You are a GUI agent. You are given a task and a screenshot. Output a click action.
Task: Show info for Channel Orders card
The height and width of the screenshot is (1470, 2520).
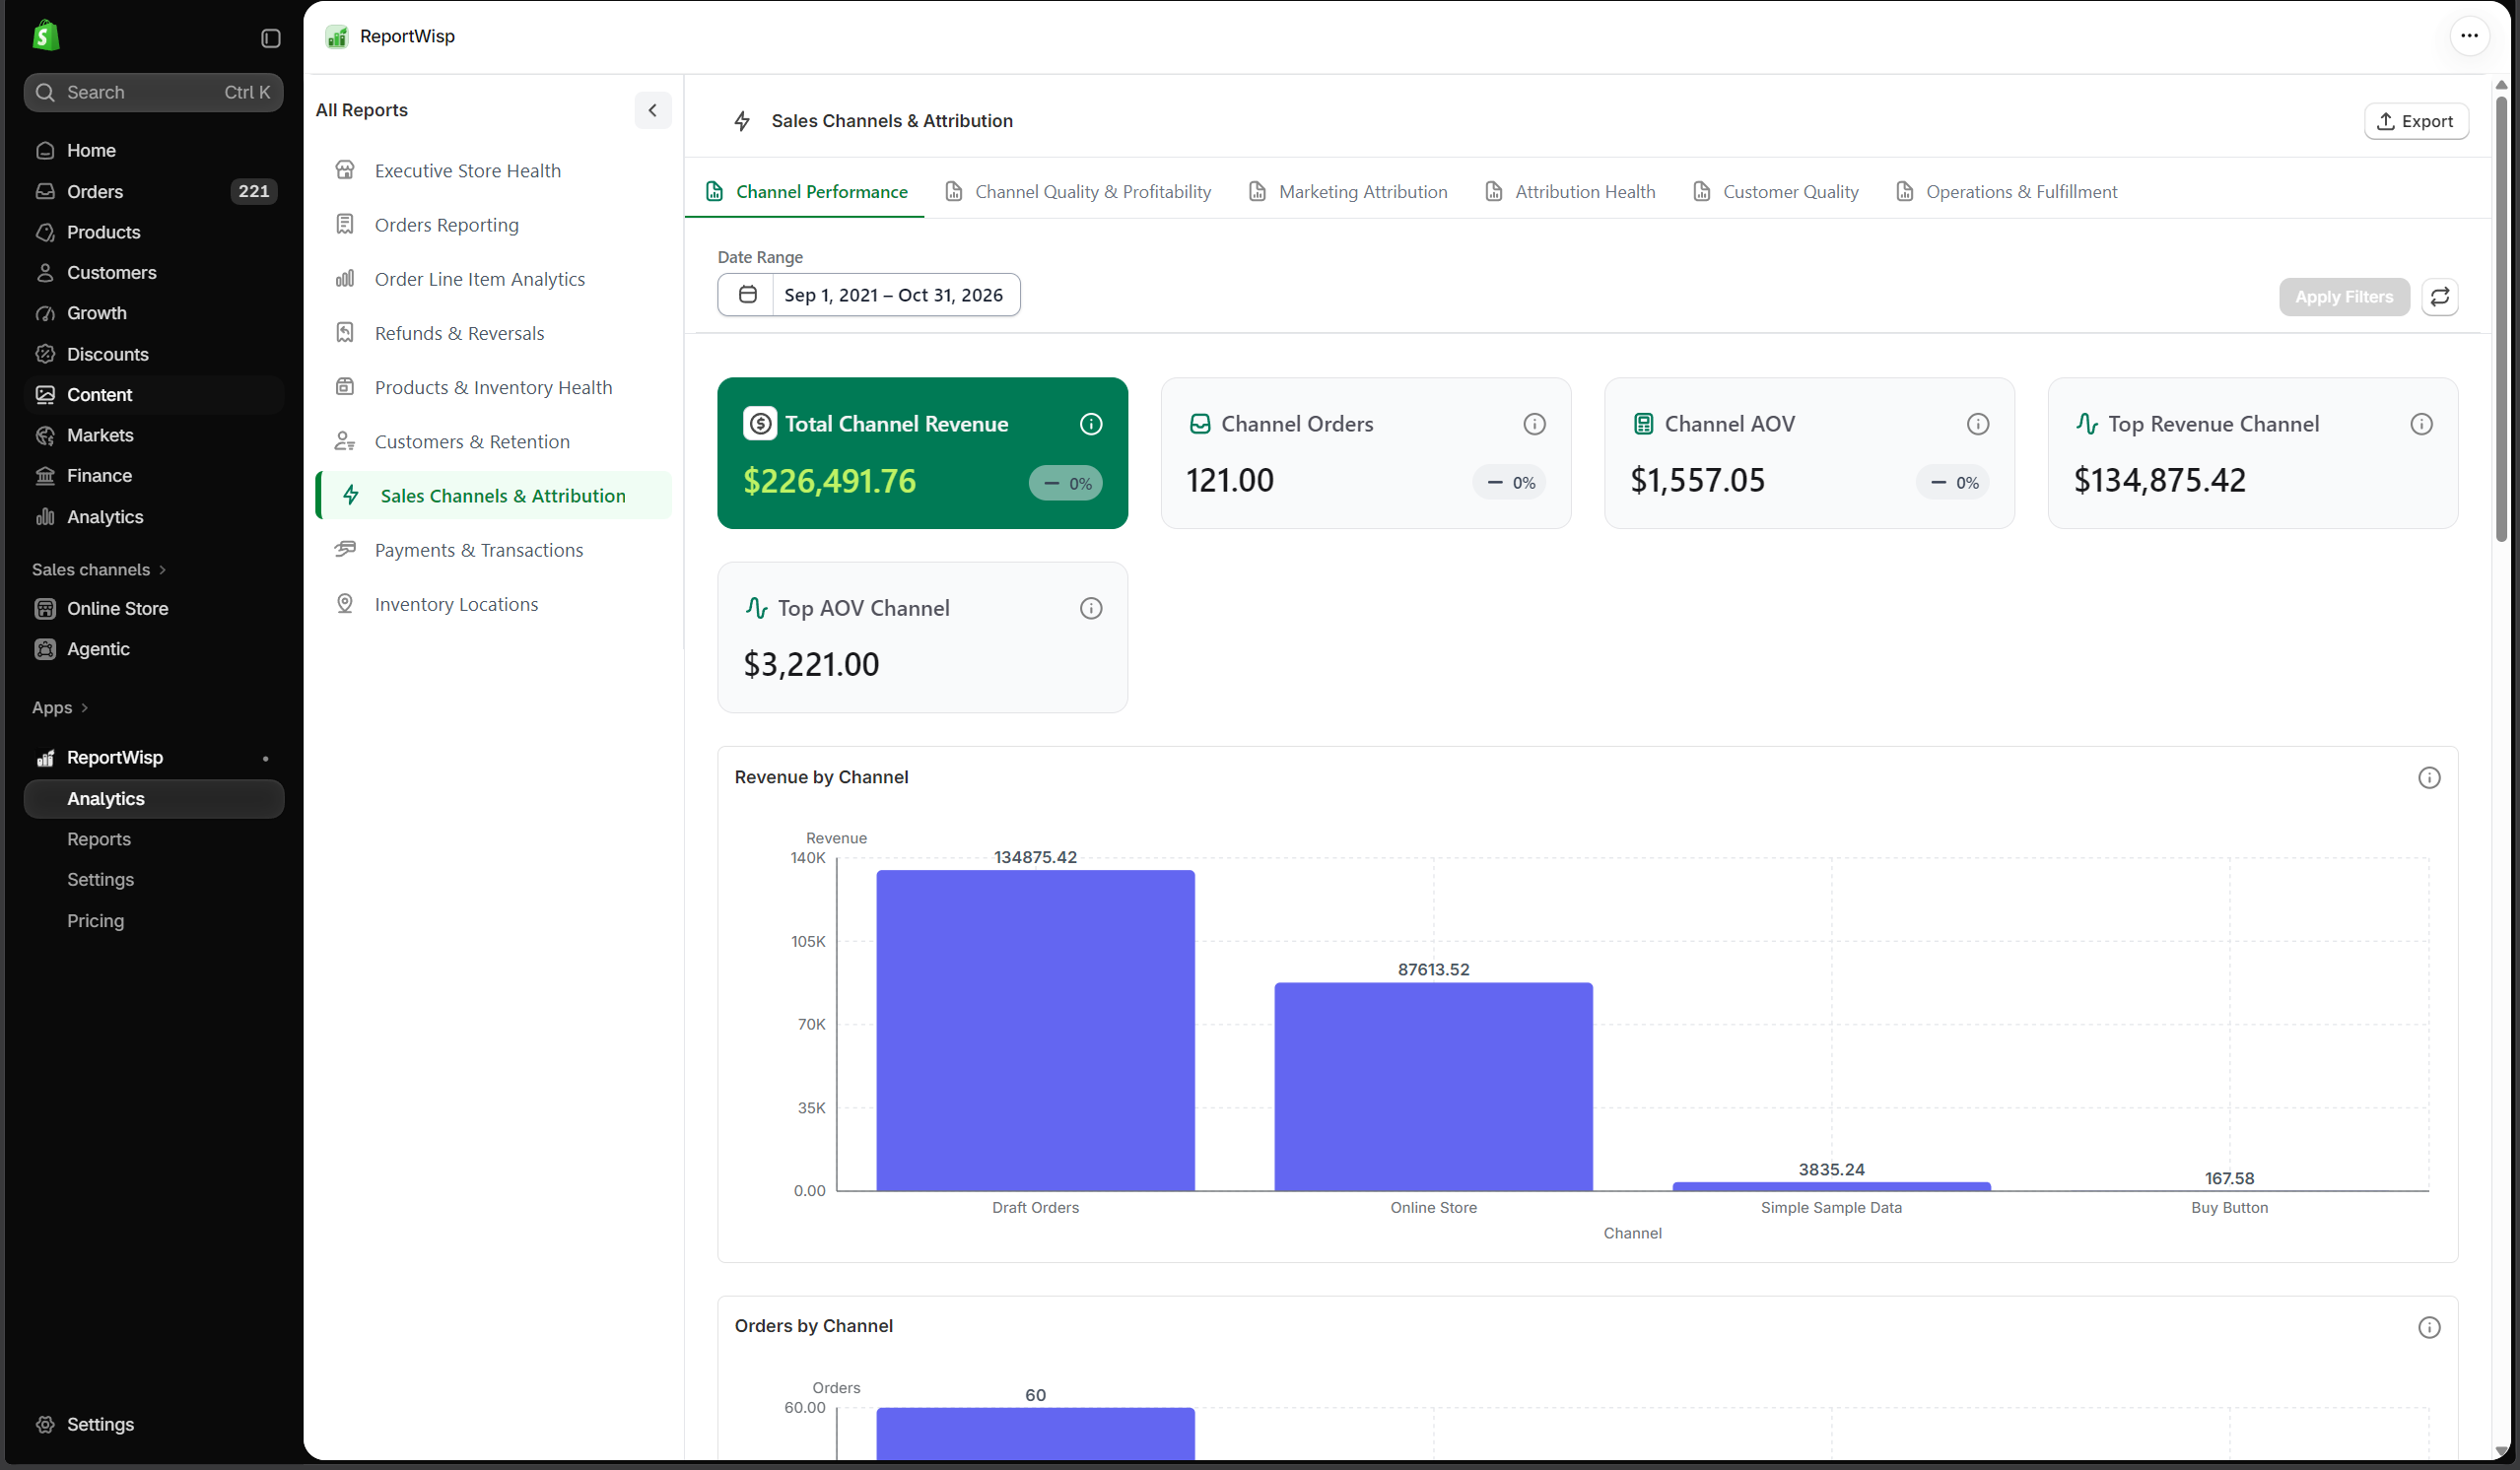(x=1534, y=424)
